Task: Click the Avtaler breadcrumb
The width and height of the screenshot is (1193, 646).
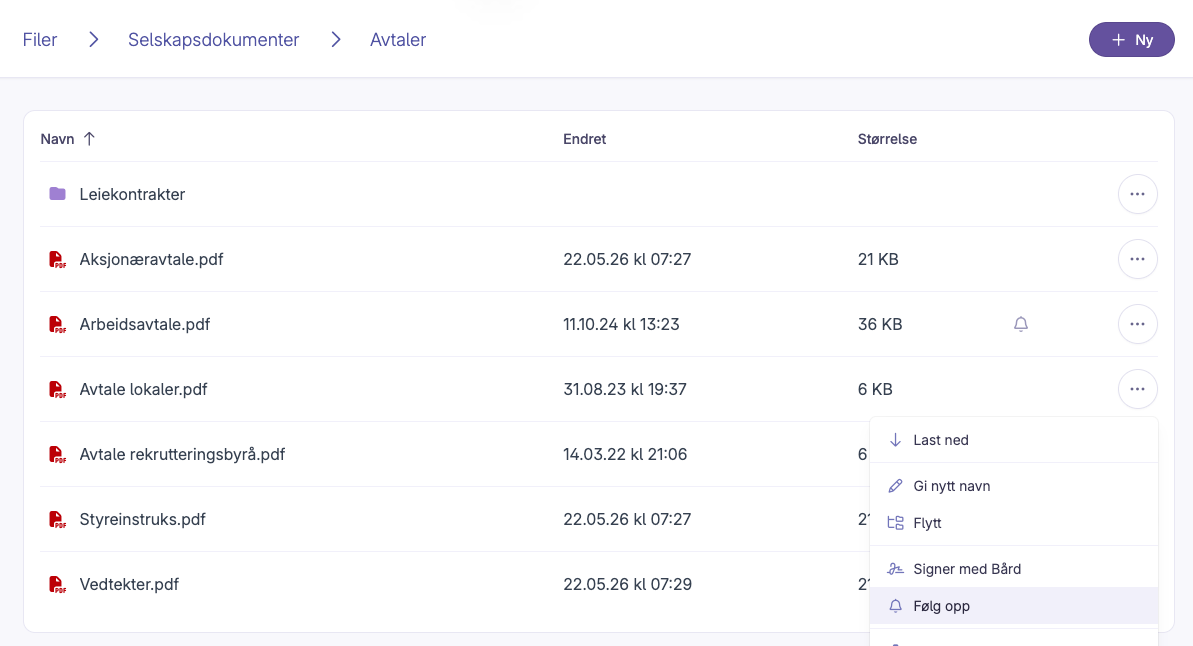Action: point(398,40)
